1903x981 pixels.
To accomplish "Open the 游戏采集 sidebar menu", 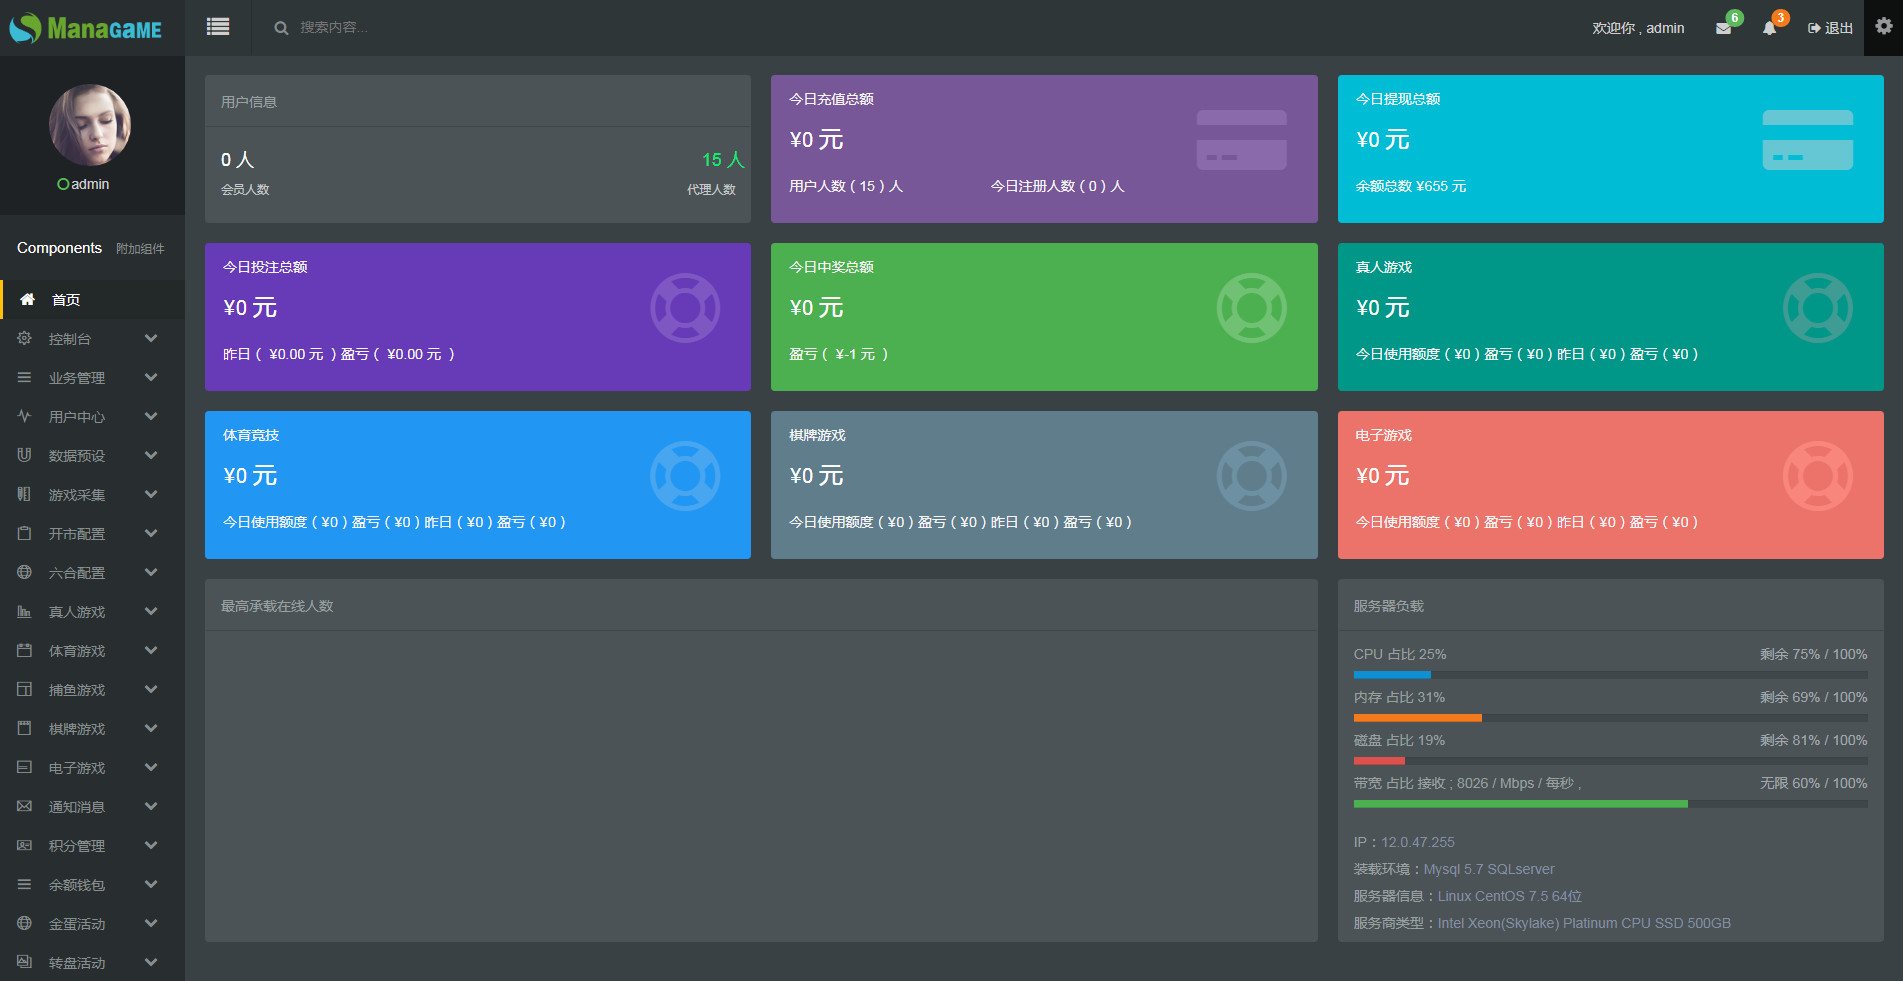I will tap(77, 495).
